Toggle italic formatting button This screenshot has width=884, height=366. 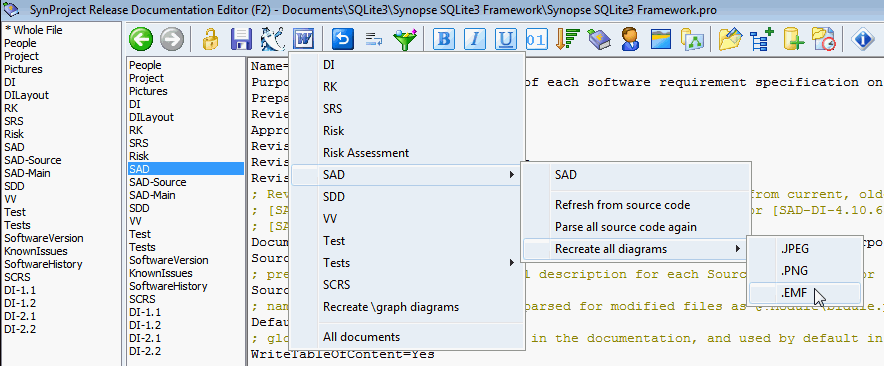click(475, 39)
